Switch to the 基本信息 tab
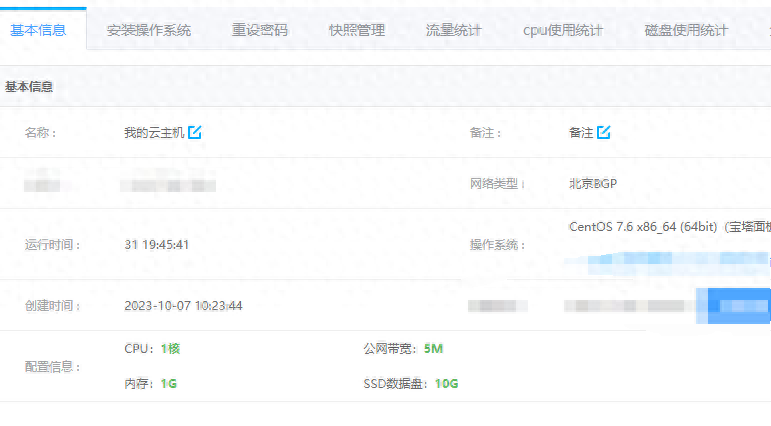The image size is (771, 426). tap(38, 30)
